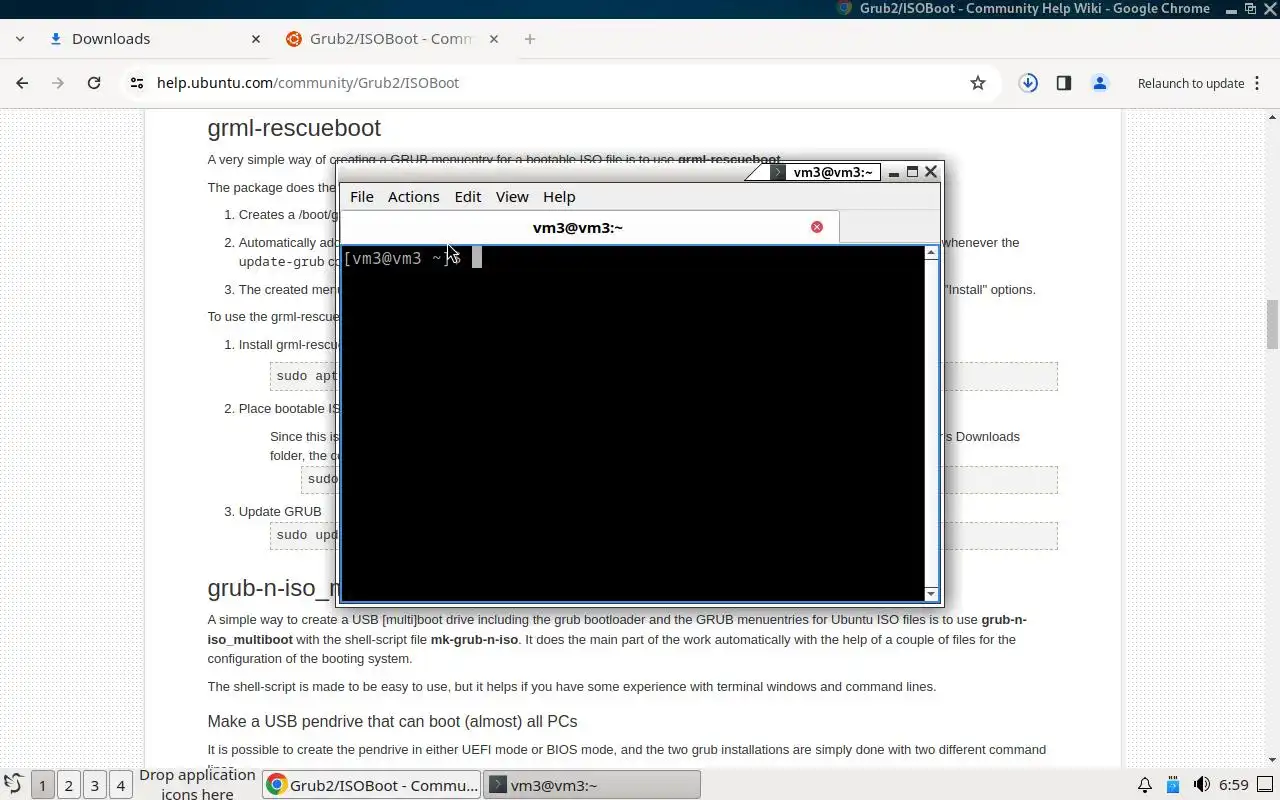Close the Grub2/ISOBoot tab
Viewport: 1280px width, 800px height.
point(492,39)
